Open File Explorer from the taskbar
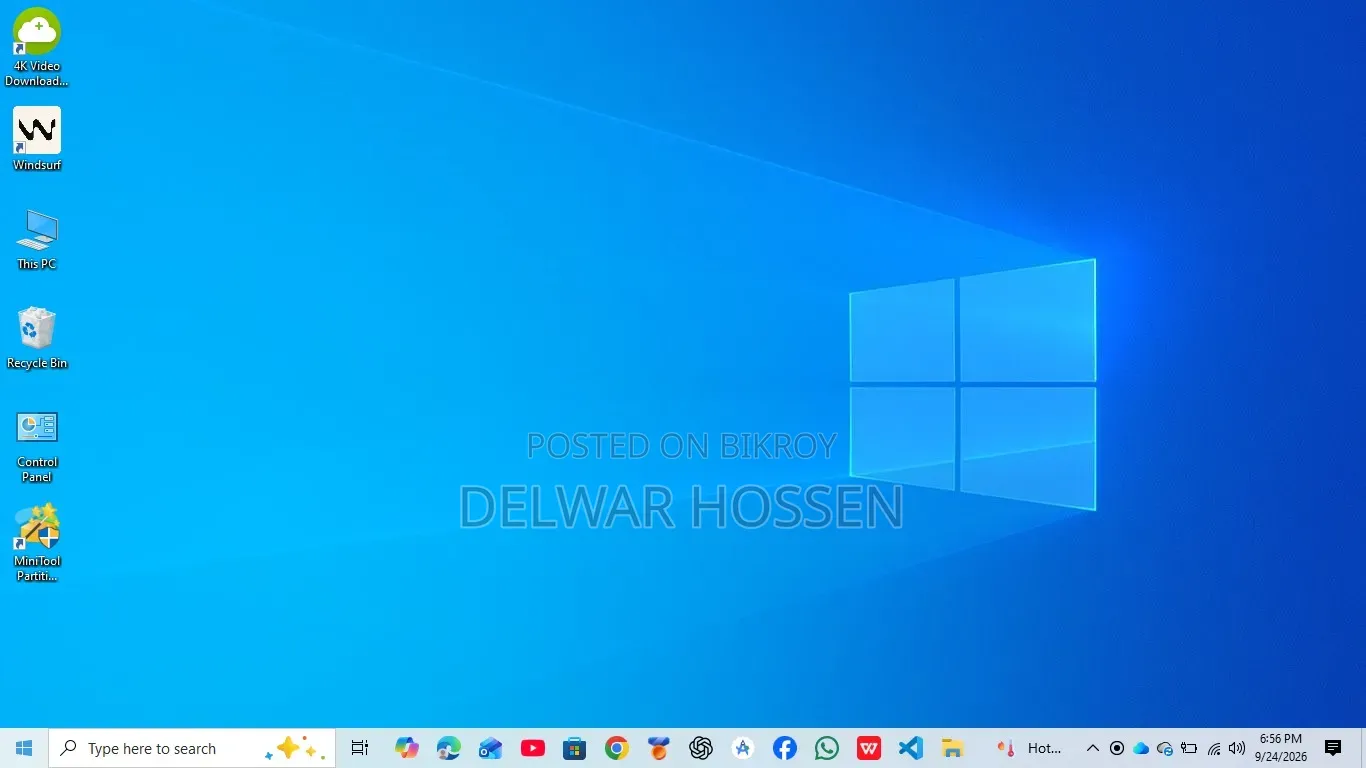This screenshot has height=768, width=1366. pos(952,748)
